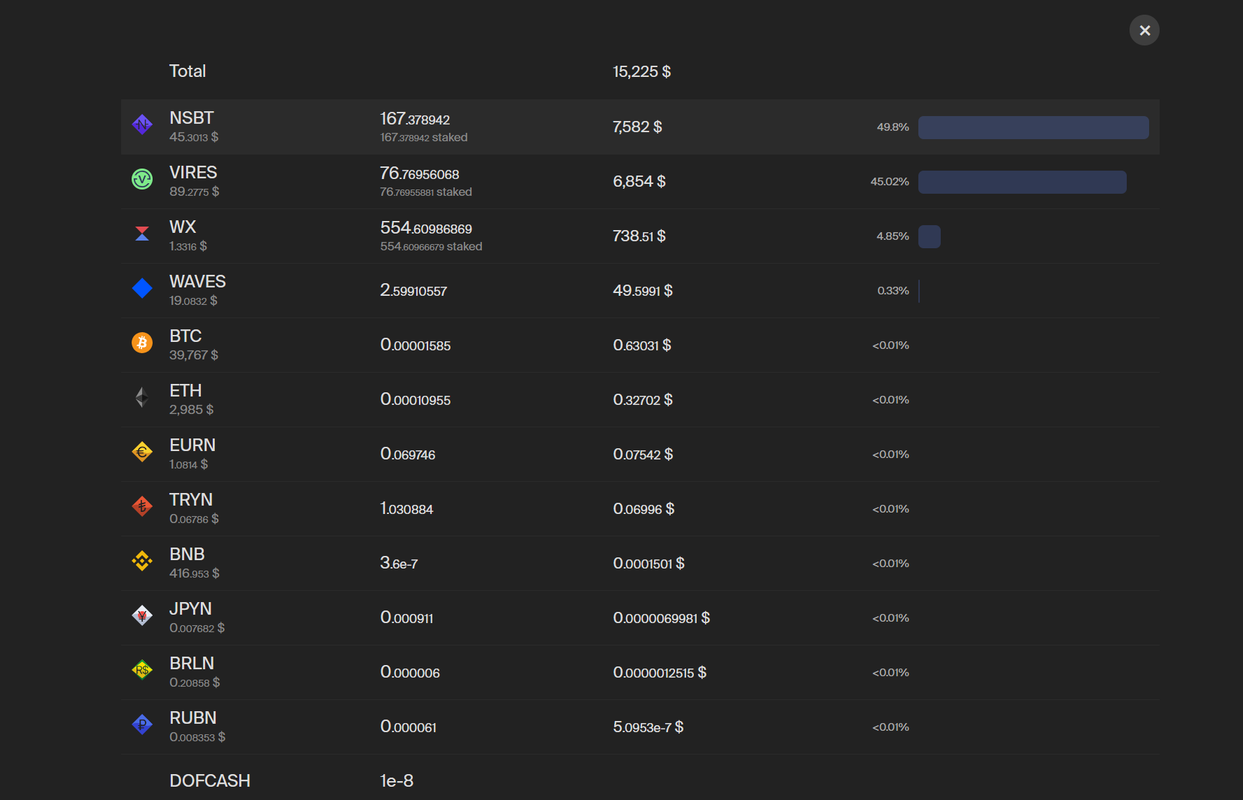Select the ETH token name
The width and height of the screenshot is (1243, 800).
[x=186, y=391]
